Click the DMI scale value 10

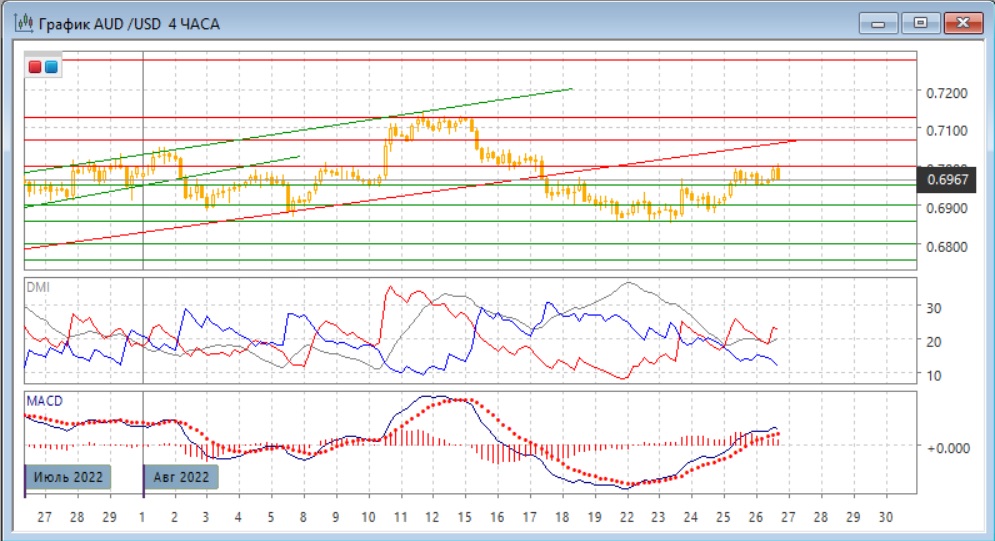coord(933,375)
